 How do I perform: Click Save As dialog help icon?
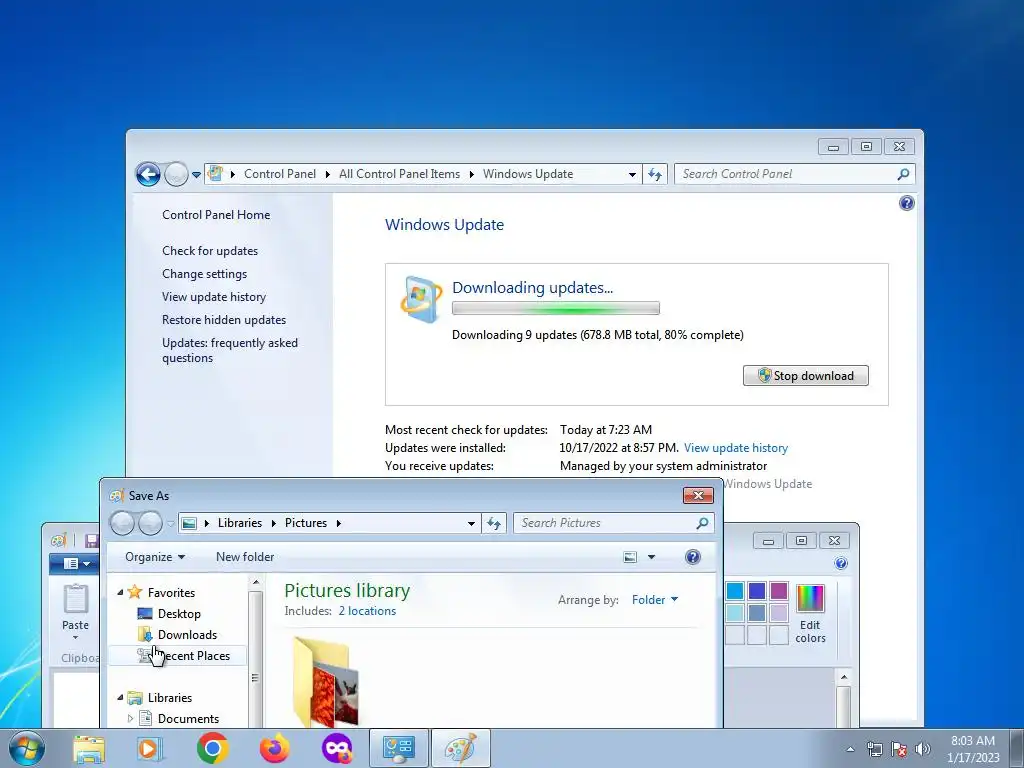pyautogui.click(x=693, y=557)
